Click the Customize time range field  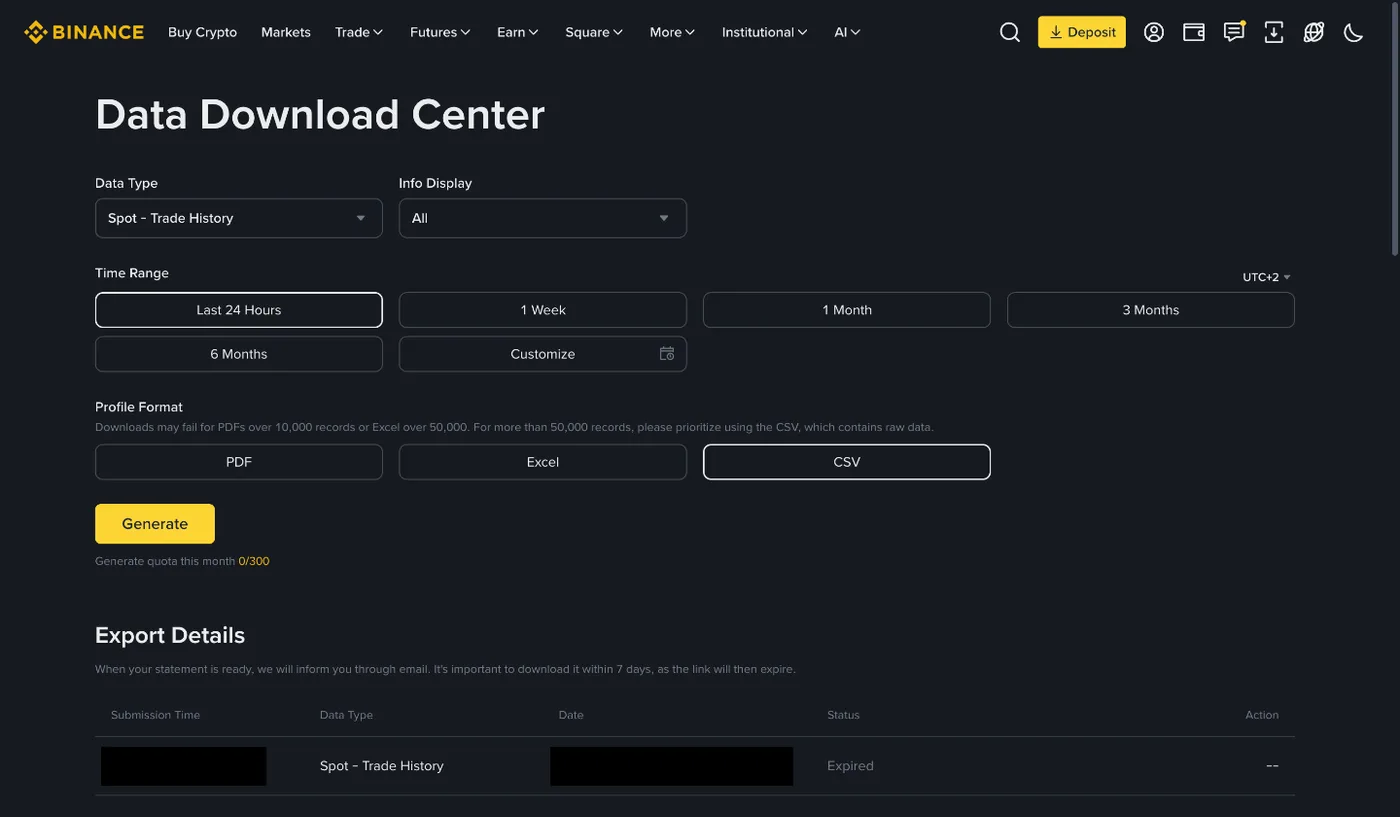543,354
